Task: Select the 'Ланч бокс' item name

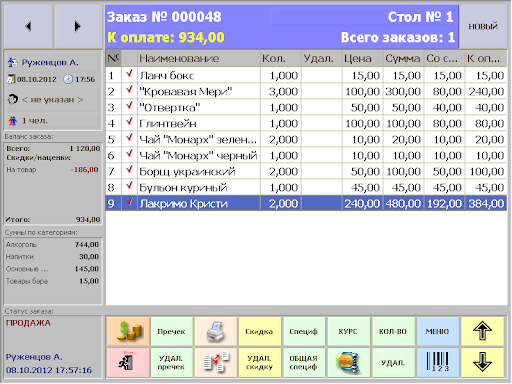Action: coord(167,76)
